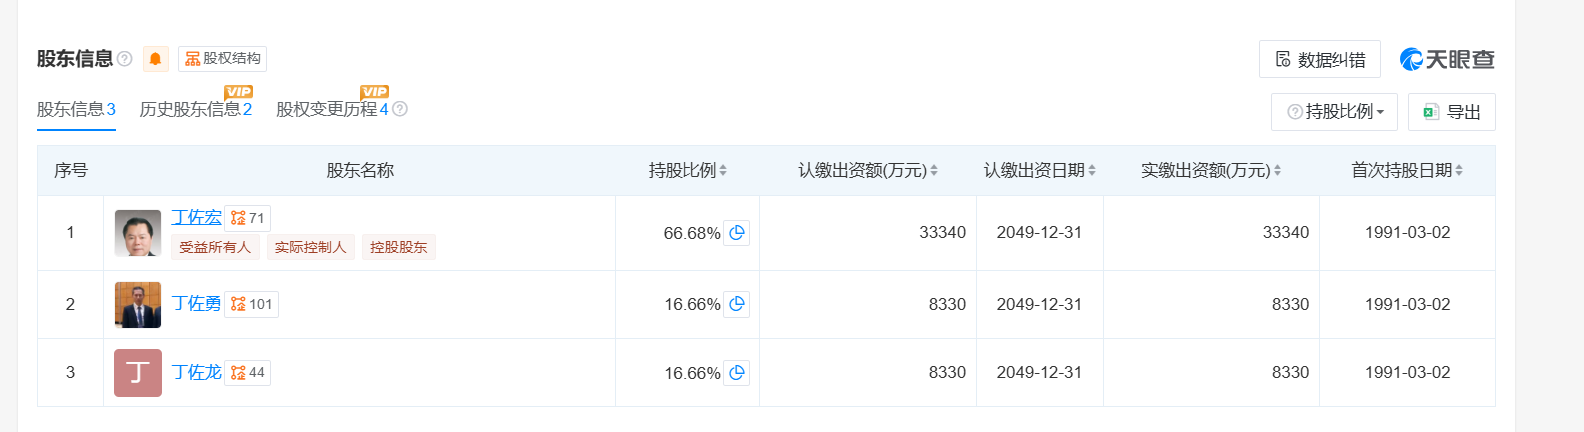The width and height of the screenshot is (1584, 432).
Task: Click the orange bell alert icon
Action: (x=155, y=59)
